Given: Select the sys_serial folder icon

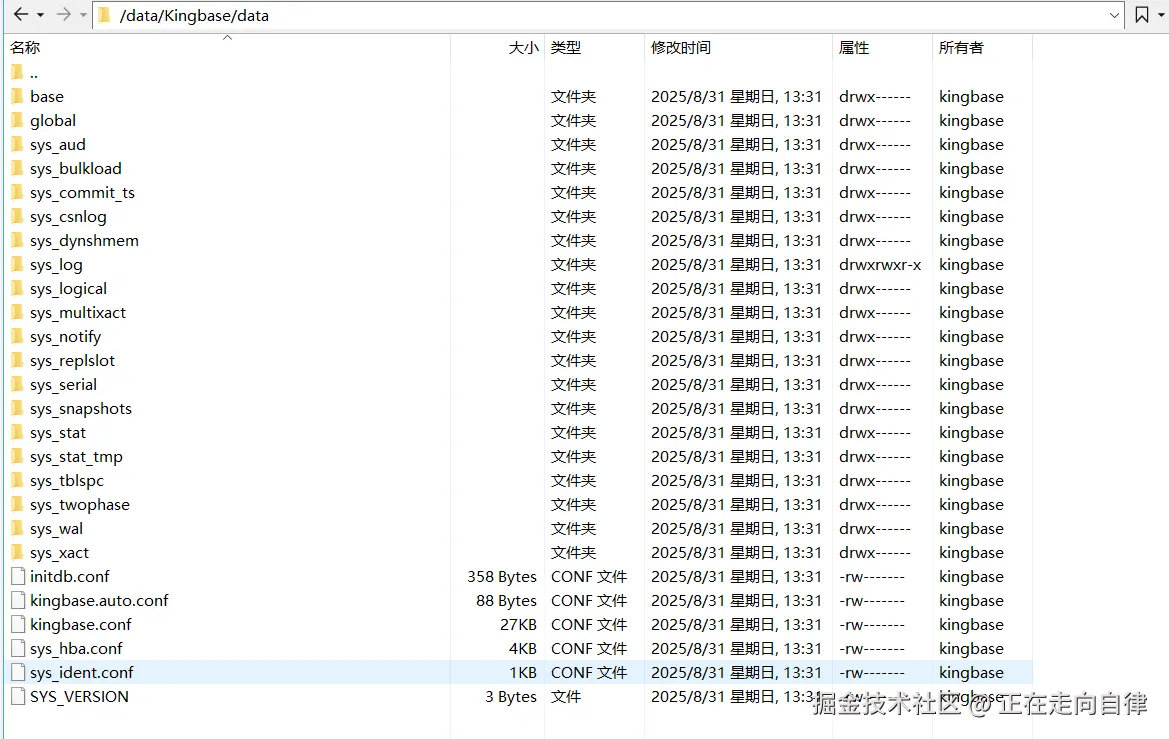Looking at the screenshot, I should [x=18, y=384].
